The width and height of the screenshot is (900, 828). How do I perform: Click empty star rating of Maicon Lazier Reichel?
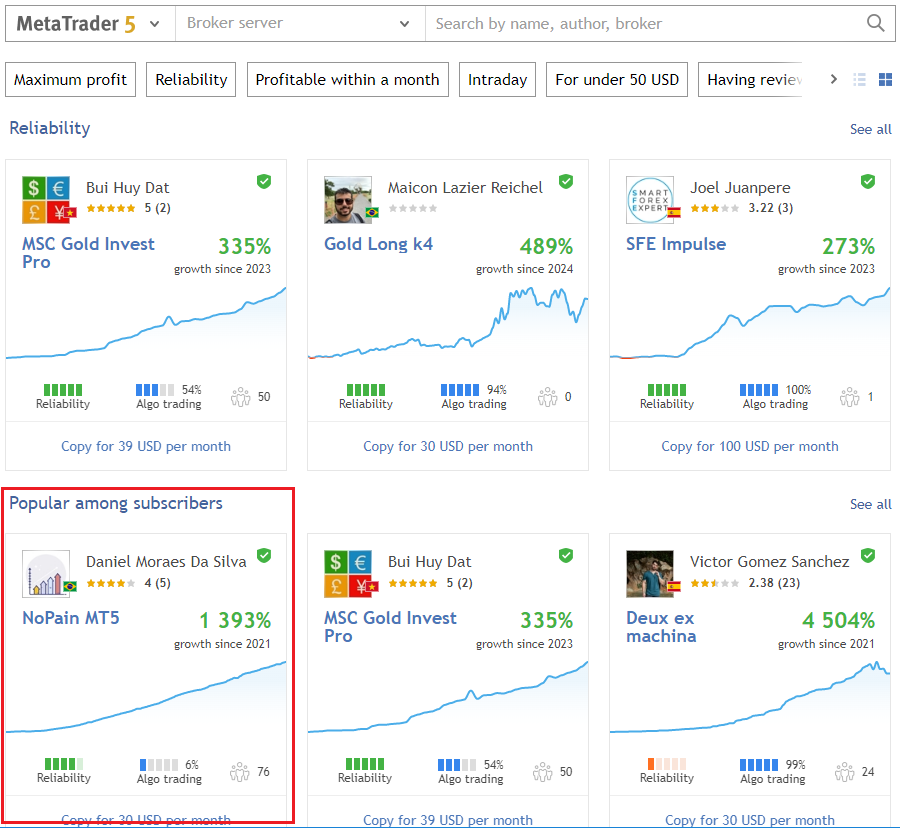pyautogui.click(x=413, y=208)
